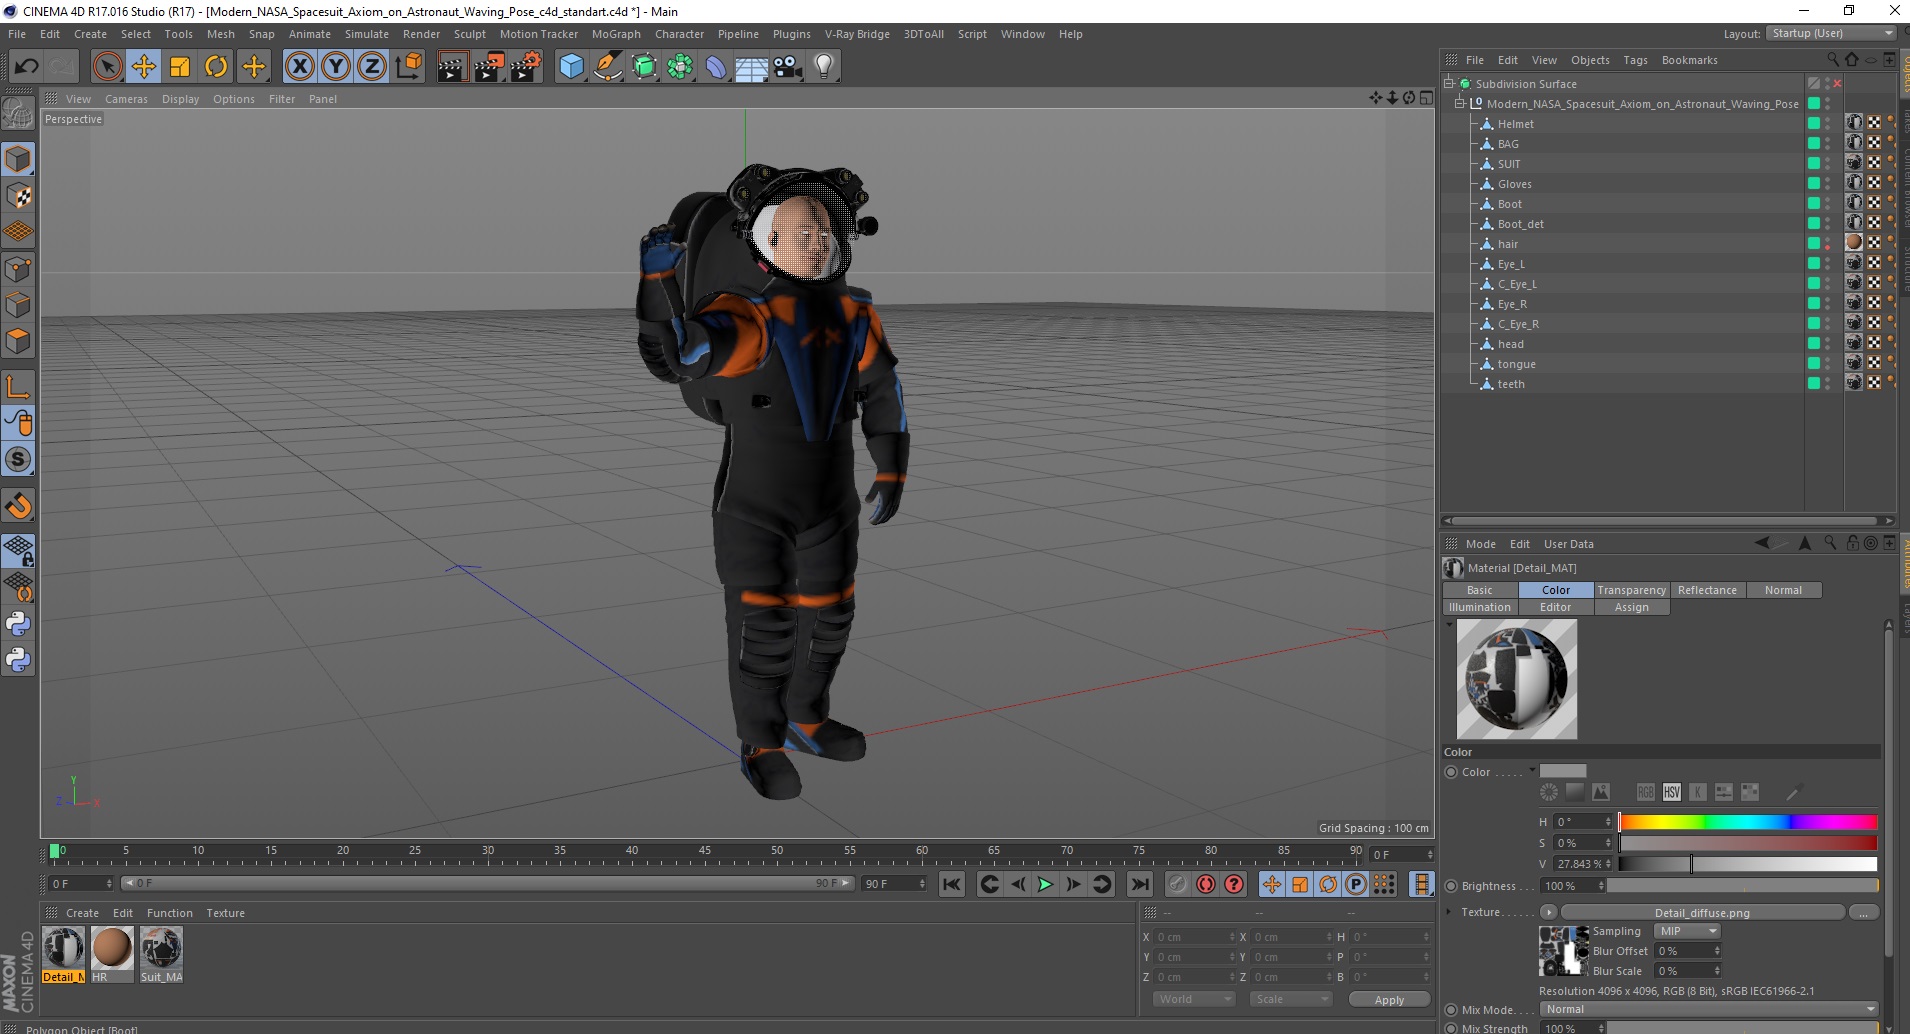Viewport: 1910px width, 1034px height.
Task: Toggle Y axis lock
Action: coord(336,67)
